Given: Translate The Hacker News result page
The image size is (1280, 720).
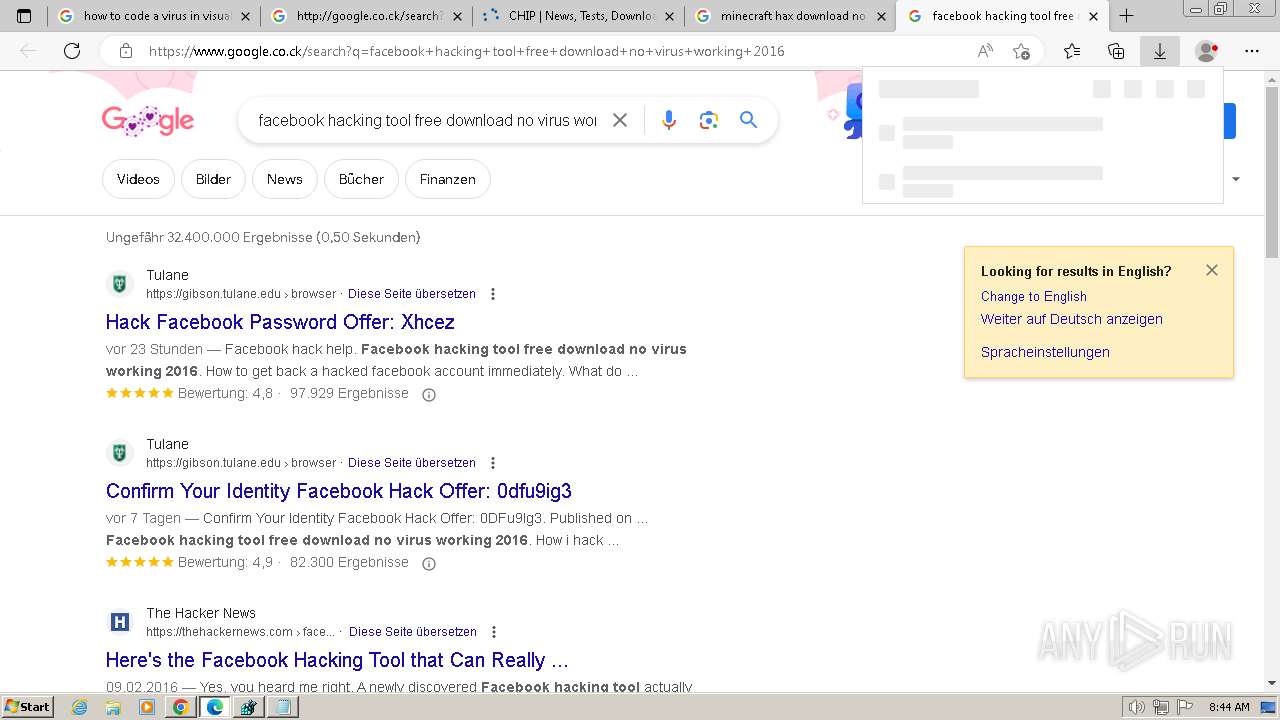Looking at the screenshot, I should tap(413, 632).
